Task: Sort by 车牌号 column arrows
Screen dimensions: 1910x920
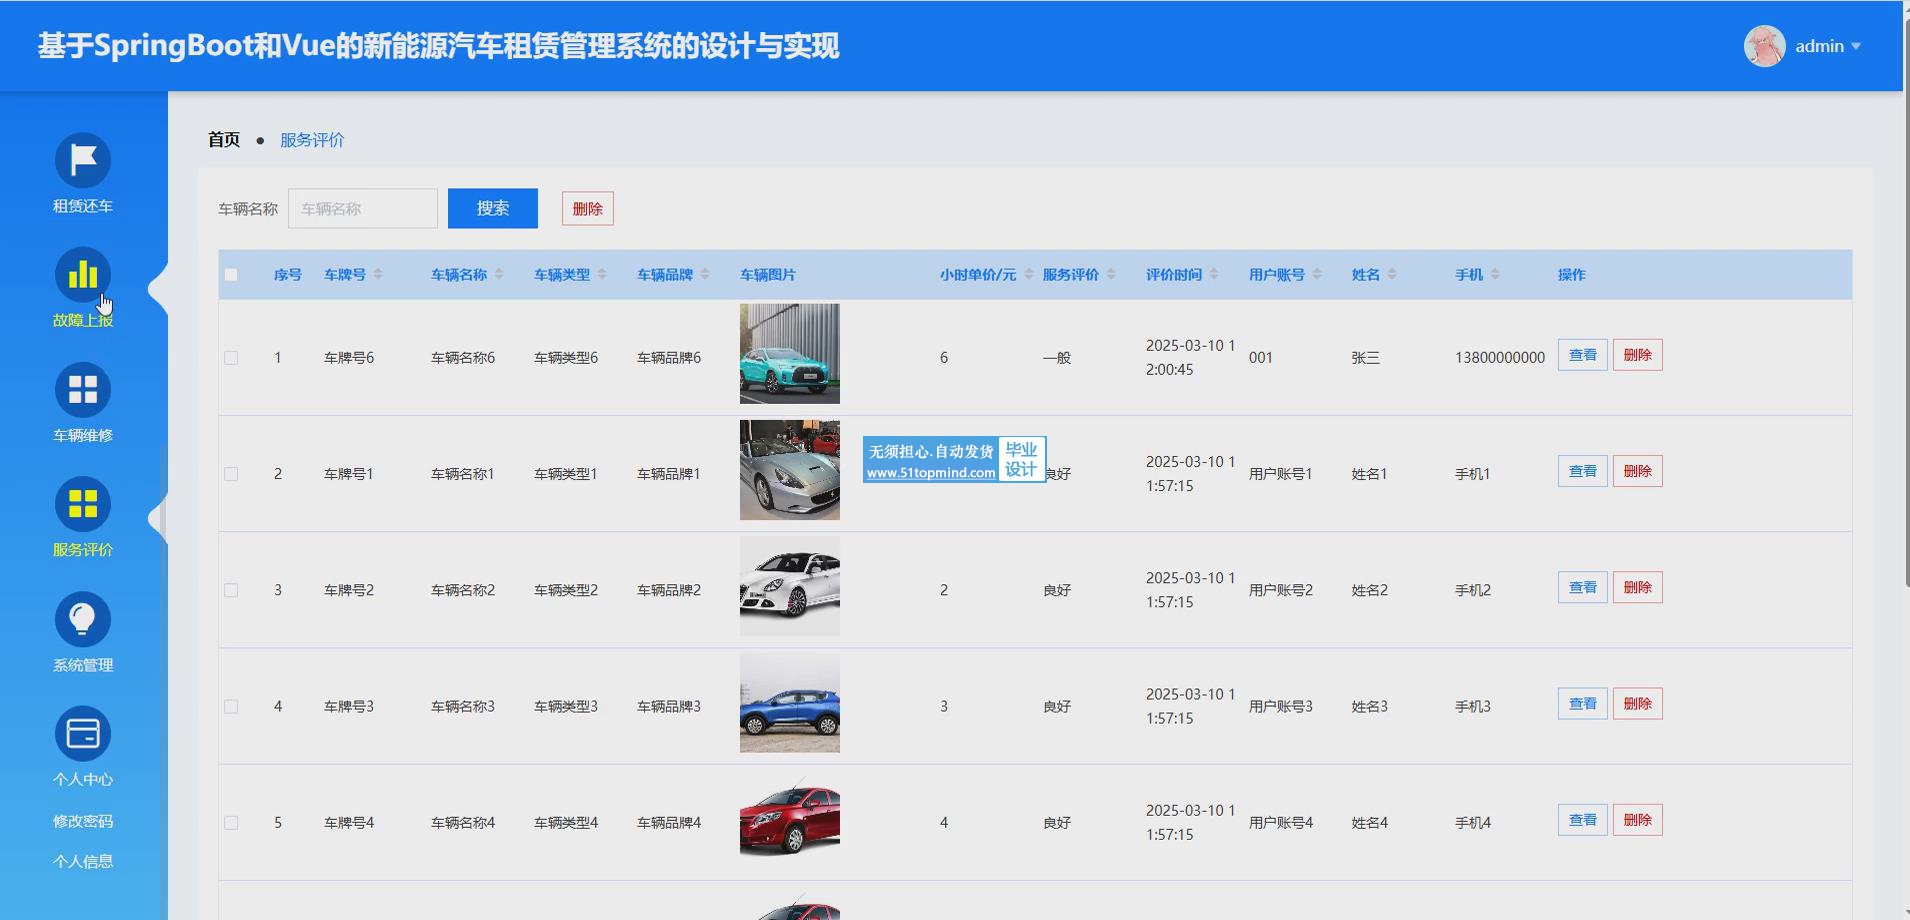Action: point(378,275)
